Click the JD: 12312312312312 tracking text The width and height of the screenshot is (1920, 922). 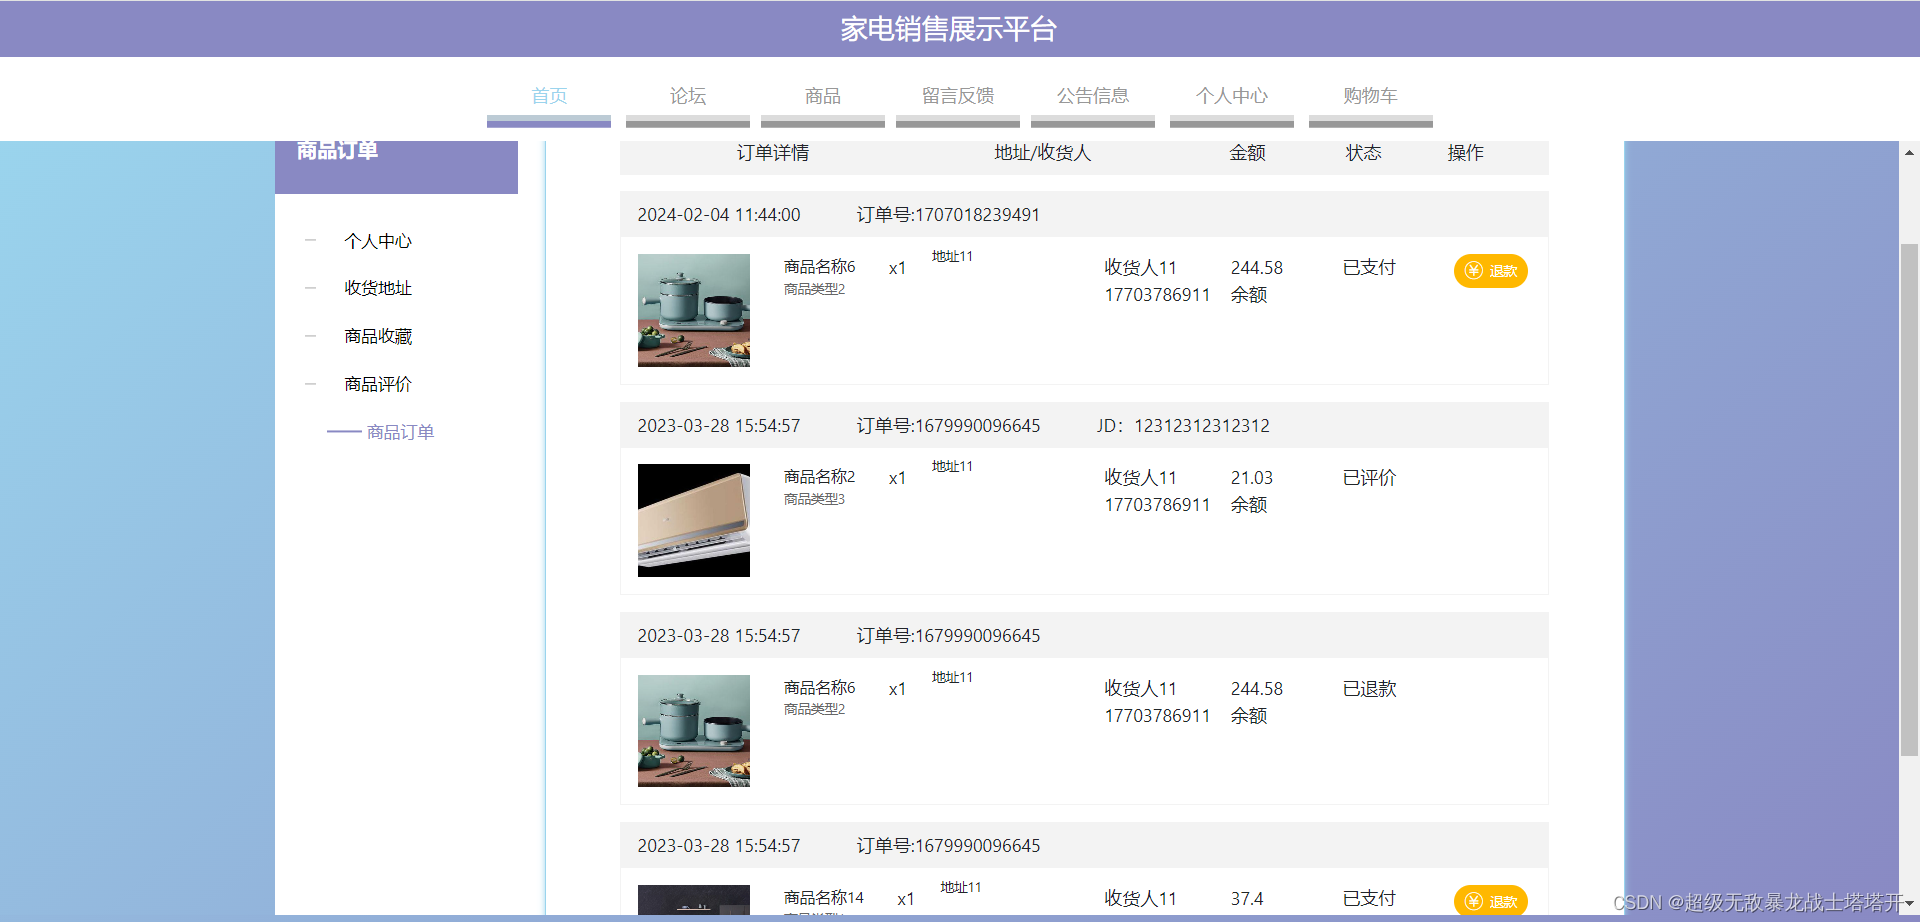click(x=1183, y=426)
